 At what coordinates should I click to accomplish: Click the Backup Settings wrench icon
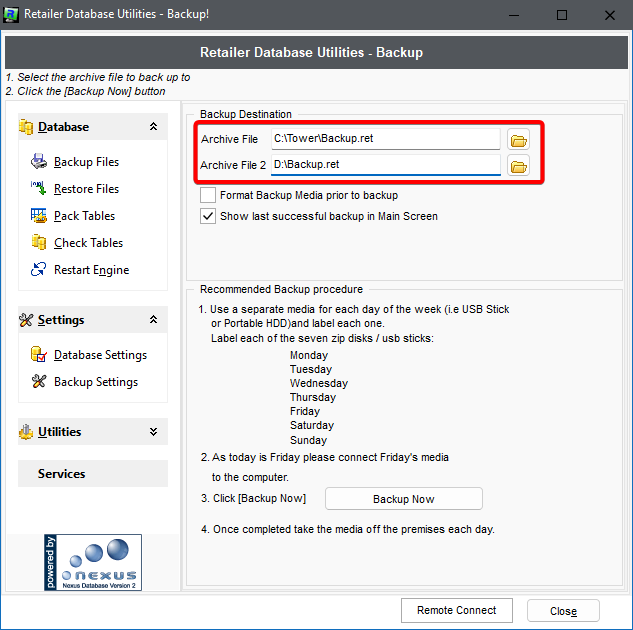coord(39,382)
